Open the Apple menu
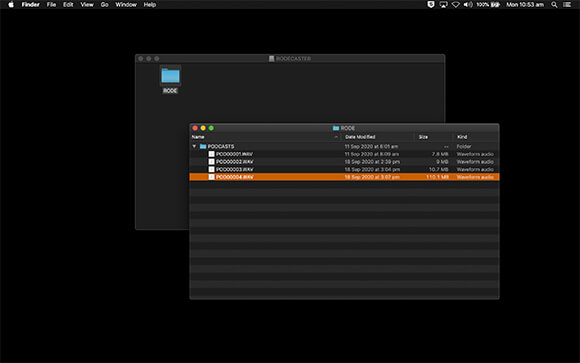 tap(11, 4)
